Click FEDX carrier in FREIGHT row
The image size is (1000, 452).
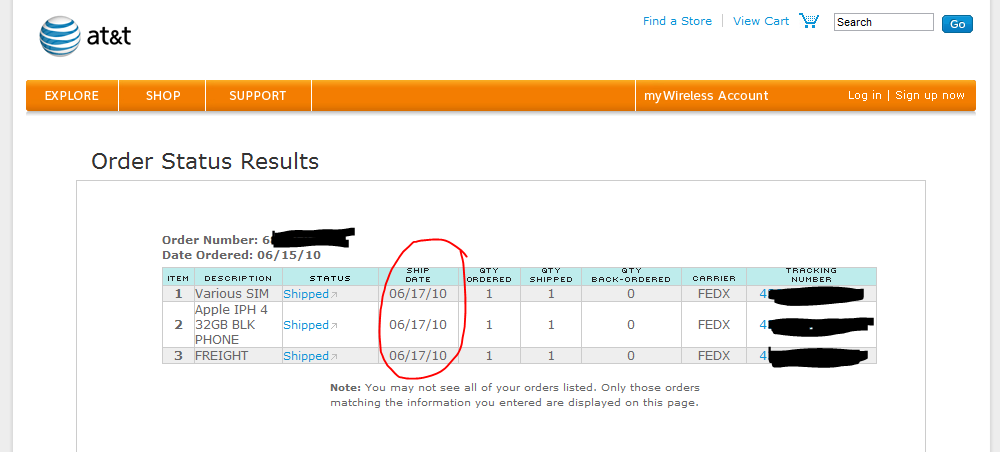(x=714, y=356)
